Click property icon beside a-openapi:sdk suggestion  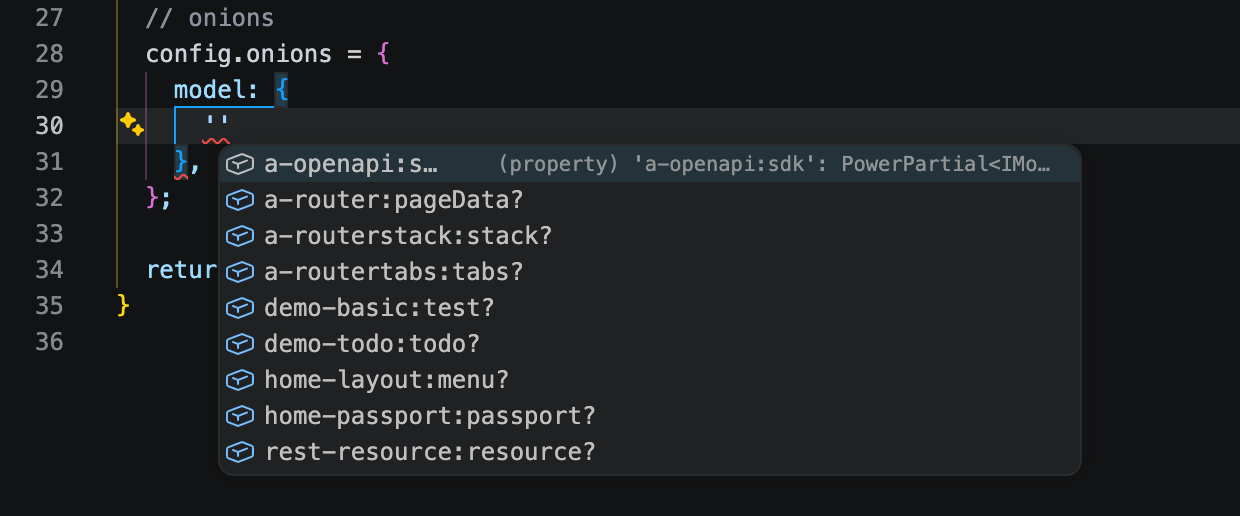(x=239, y=164)
